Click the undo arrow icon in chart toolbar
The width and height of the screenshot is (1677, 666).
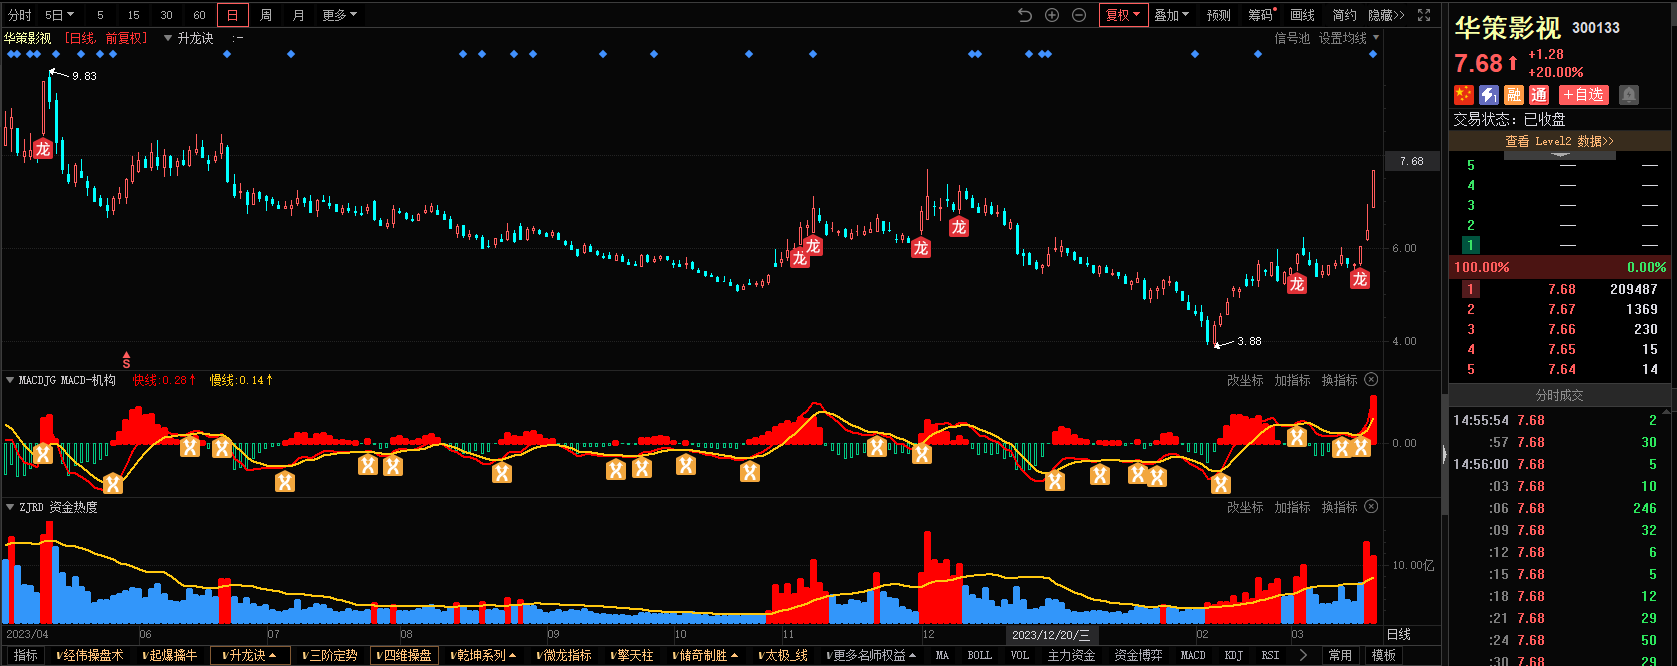(x=1025, y=15)
